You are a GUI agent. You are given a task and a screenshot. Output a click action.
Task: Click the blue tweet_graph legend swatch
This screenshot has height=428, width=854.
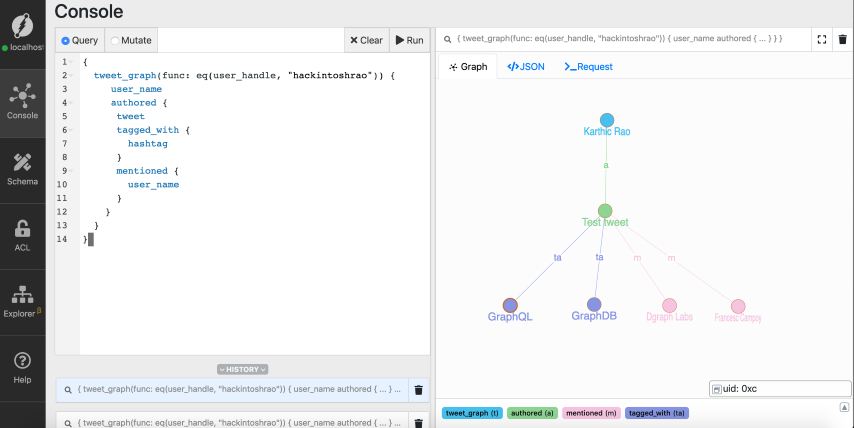tap(471, 412)
